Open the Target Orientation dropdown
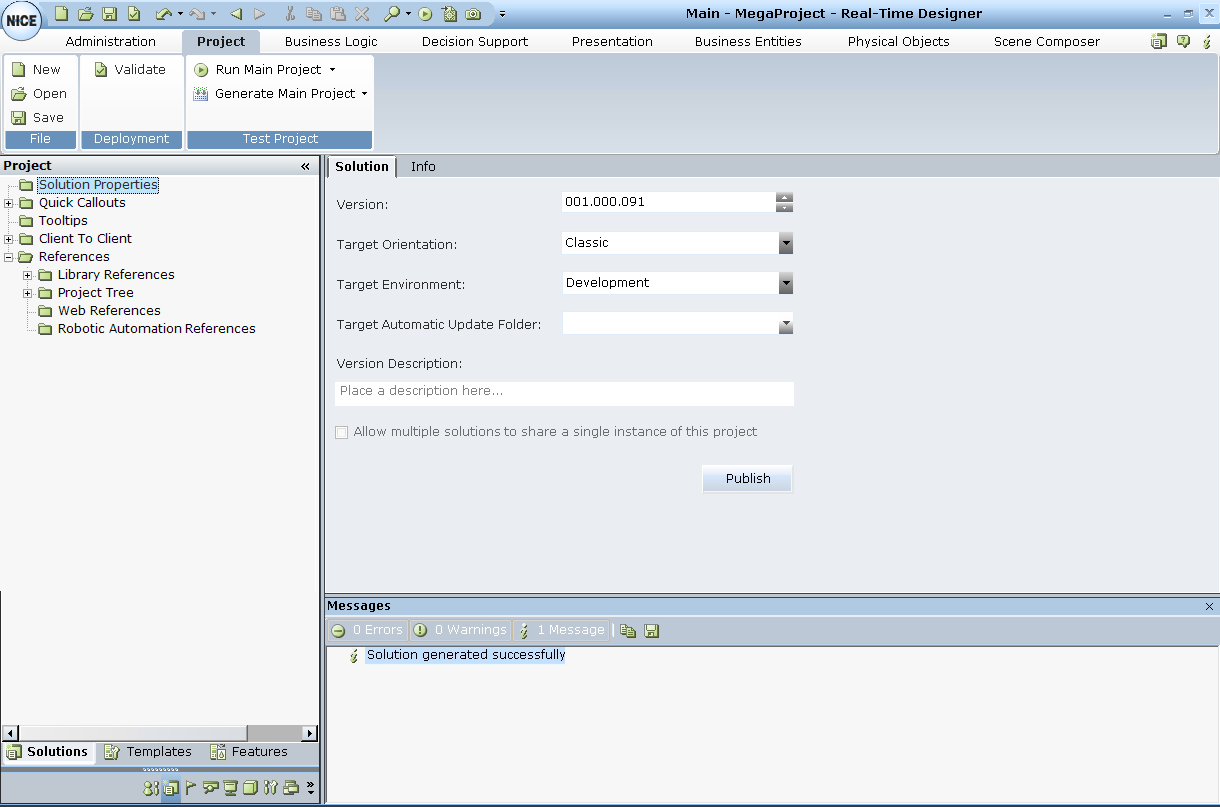Image resolution: width=1220 pixels, height=807 pixels. coord(786,243)
